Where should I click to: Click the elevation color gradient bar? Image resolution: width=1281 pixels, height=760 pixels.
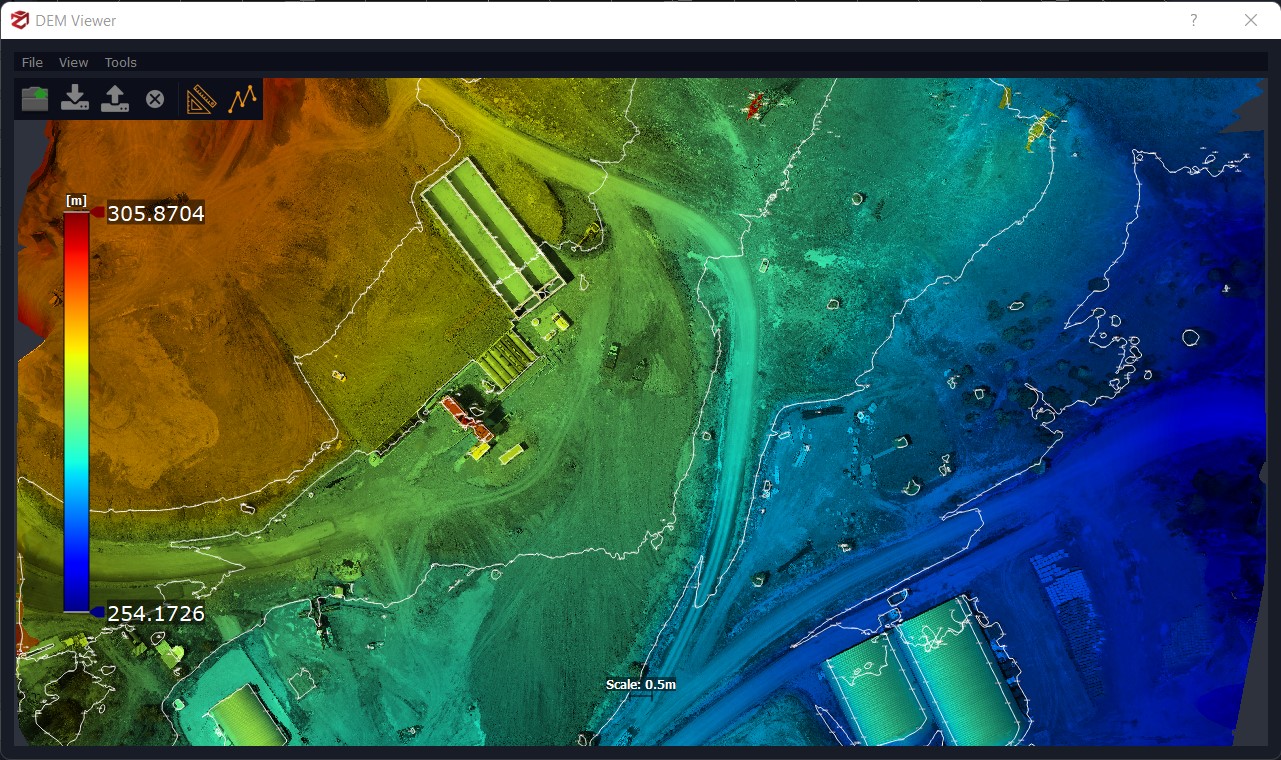pyautogui.click(x=77, y=412)
